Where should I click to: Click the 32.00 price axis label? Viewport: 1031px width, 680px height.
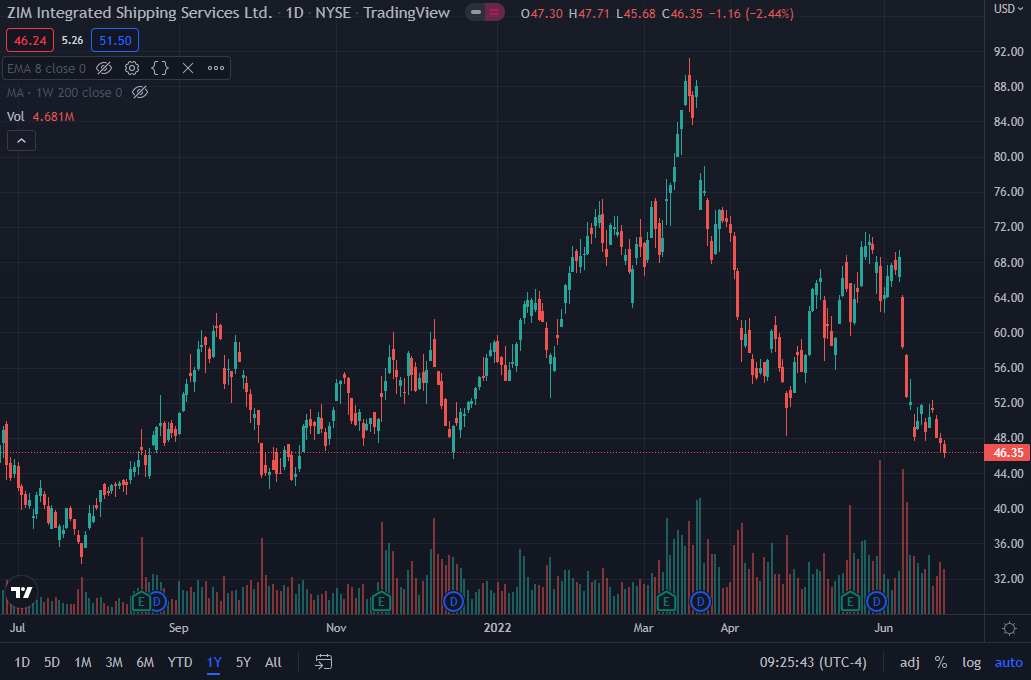pyautogui.click(x=1009, y=579)
